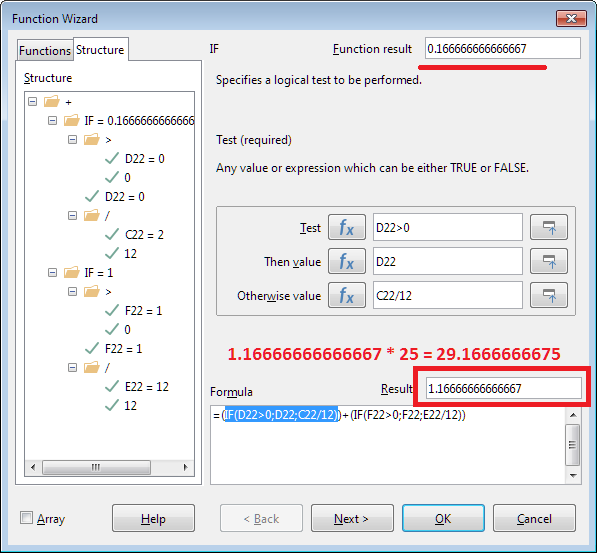The width and height of the screenshot is (597, 553).
Task: Collapse the E22/12 division node expander
Action: click(x=72, y=368)
